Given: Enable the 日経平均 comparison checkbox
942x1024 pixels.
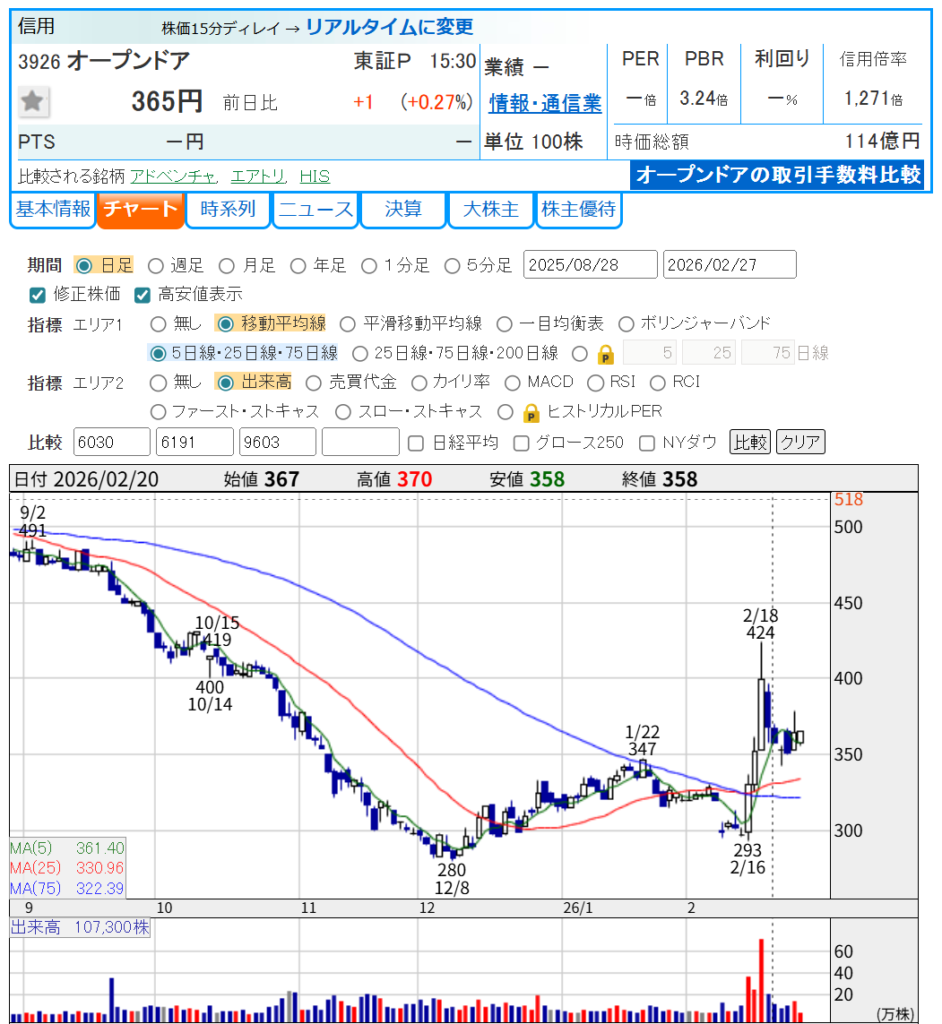Looking at the screenshot, I should (417, 442).
